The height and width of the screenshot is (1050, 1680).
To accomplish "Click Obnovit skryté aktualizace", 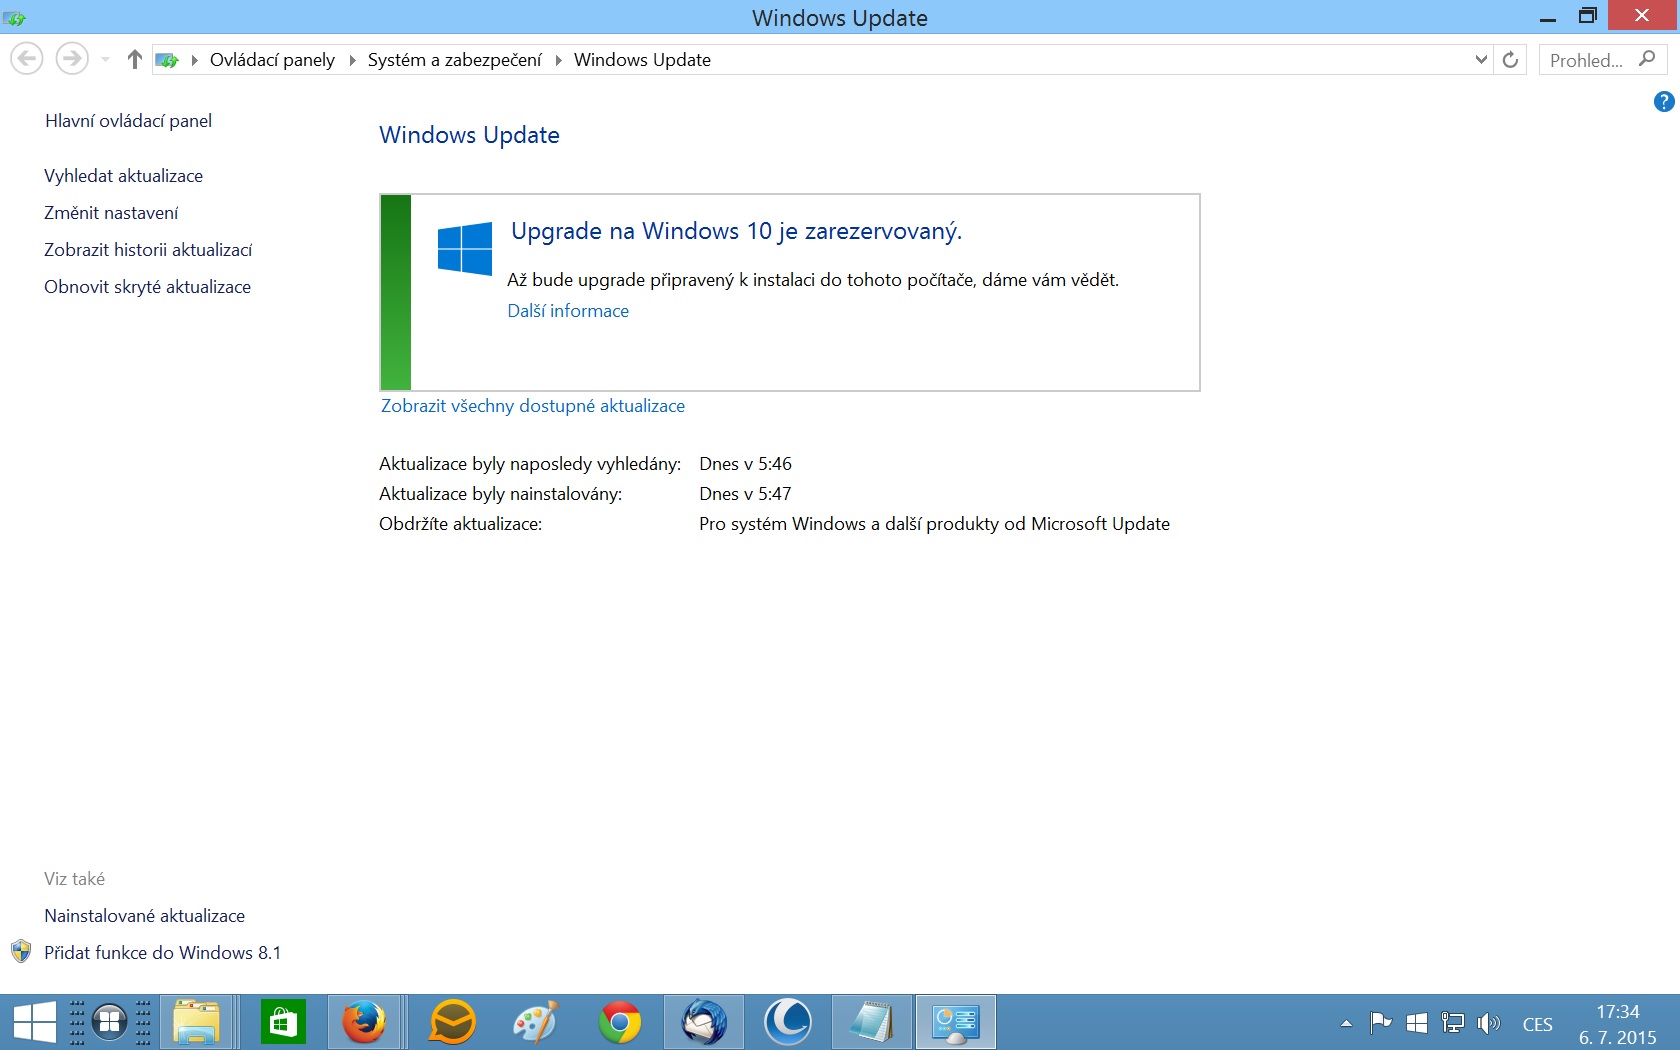I will (x=147, y=287).
